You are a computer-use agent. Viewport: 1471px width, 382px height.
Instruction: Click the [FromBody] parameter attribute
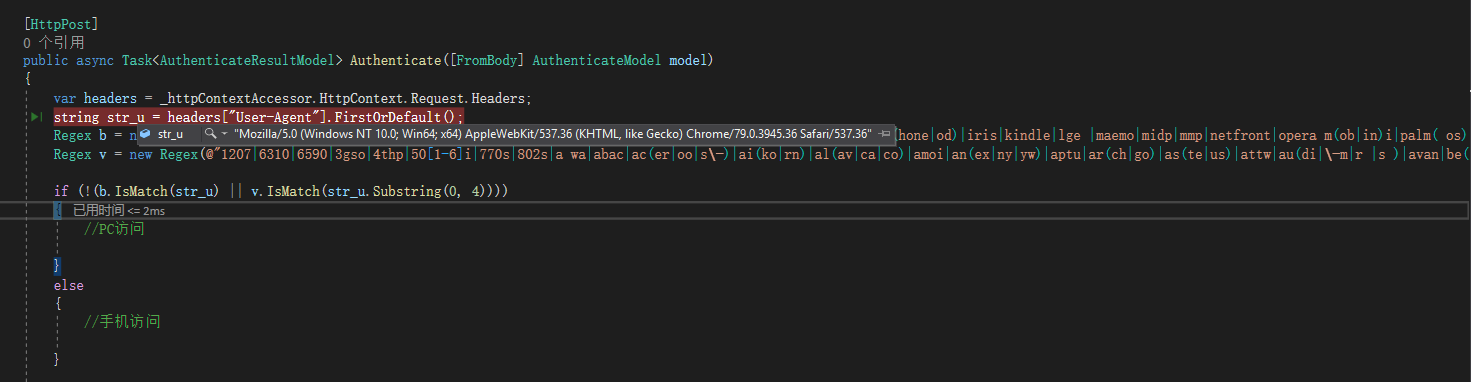pyautogui.click(x=487, y=60)
